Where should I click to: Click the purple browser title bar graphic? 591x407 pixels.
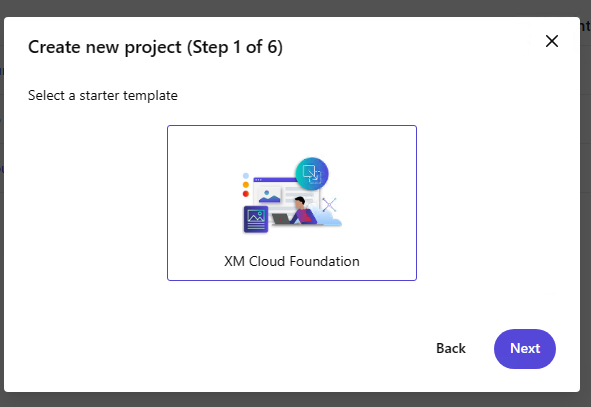click(x=274, y=180)
